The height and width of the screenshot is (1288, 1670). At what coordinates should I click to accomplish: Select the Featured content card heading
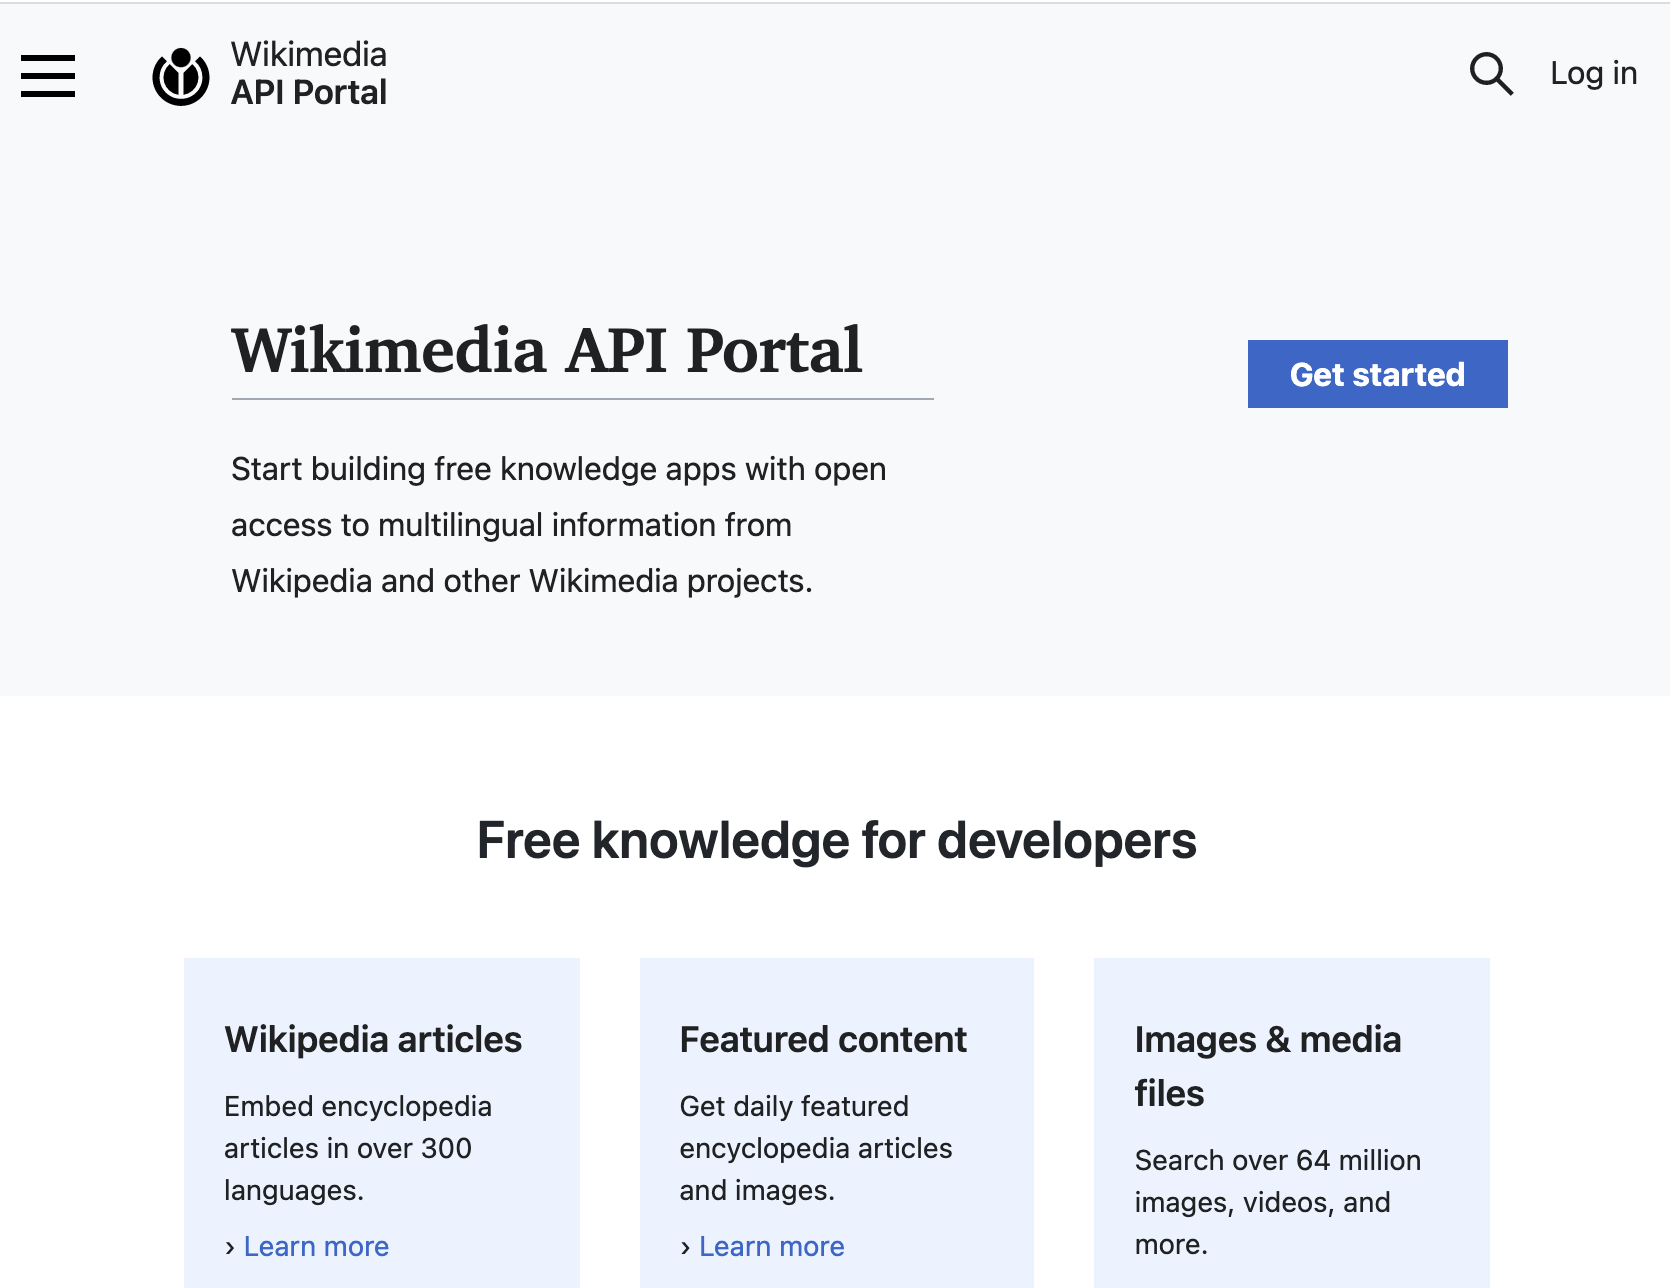pos(823,1040)
